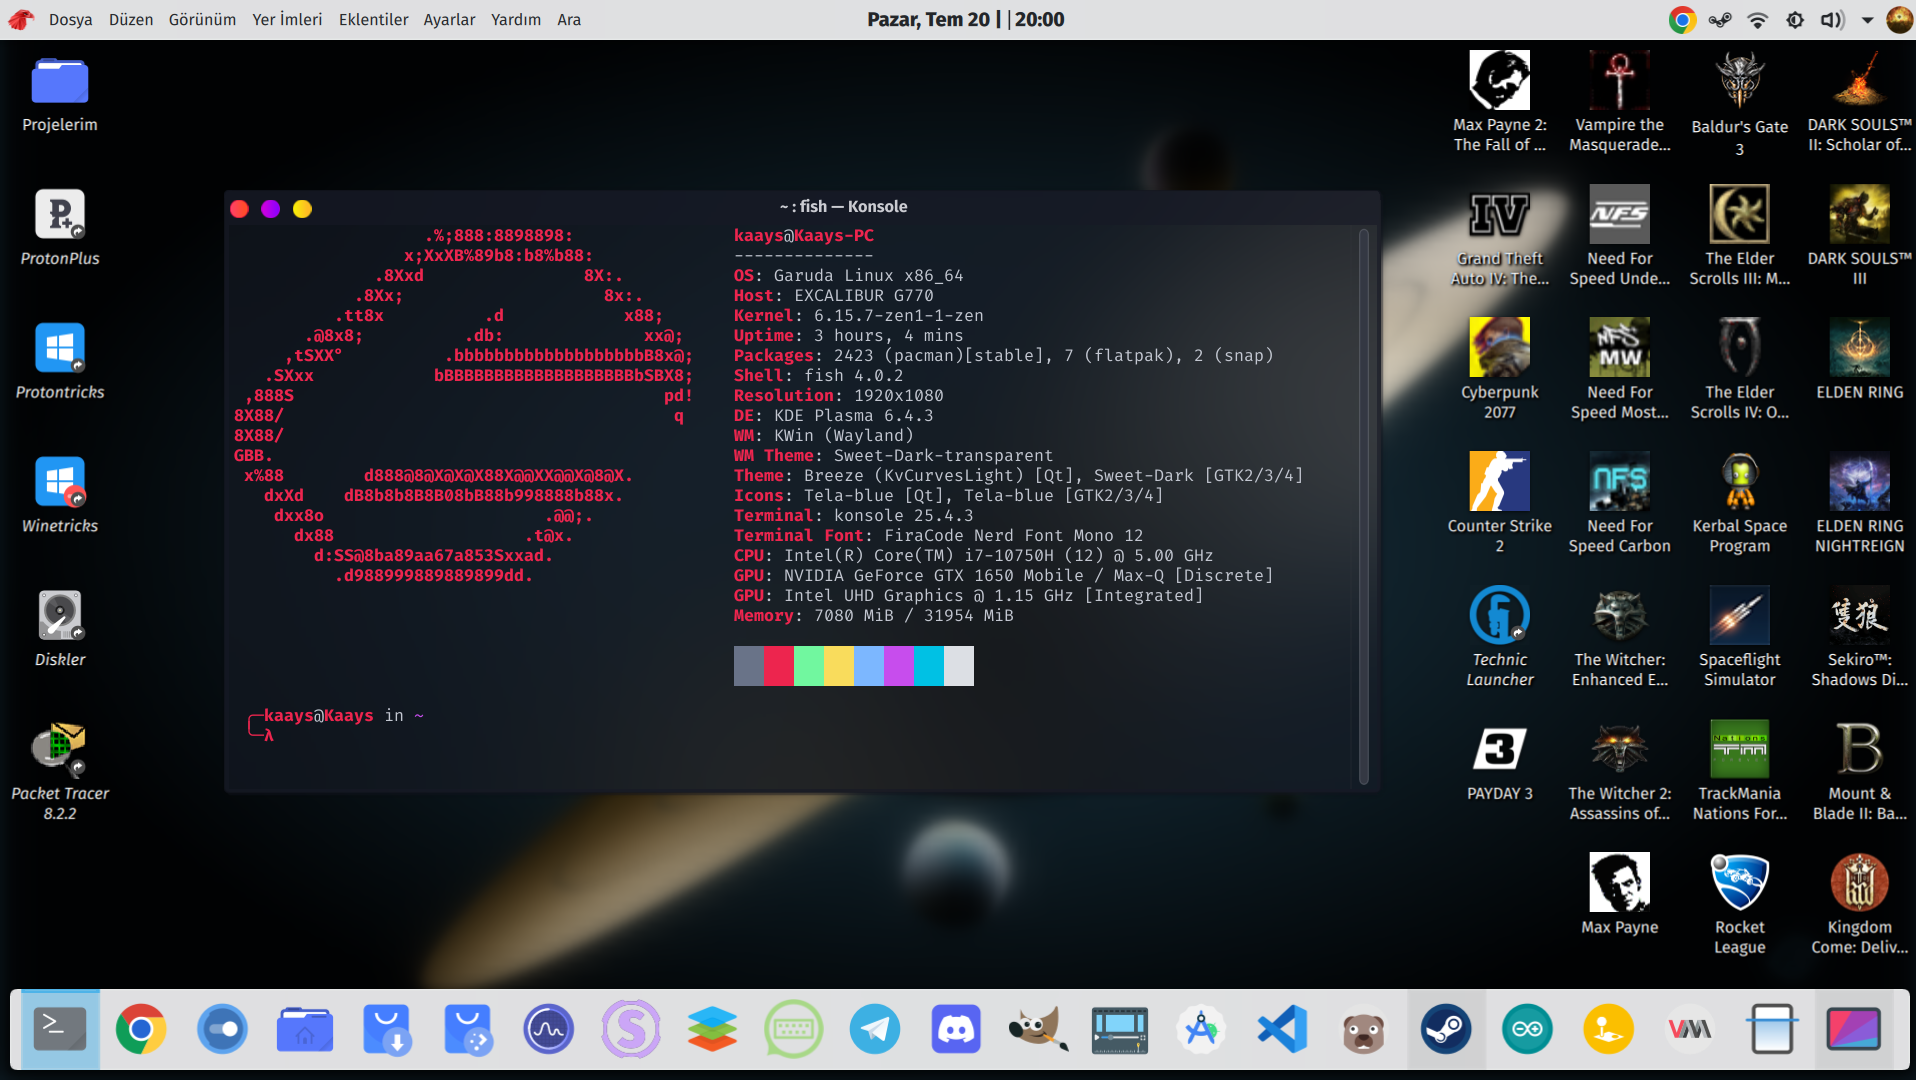Click the ELDEN RING NIGHTREIGN desktop icon
The height and width of the screenshot is (1080, 1916).
pos(1860,504)
